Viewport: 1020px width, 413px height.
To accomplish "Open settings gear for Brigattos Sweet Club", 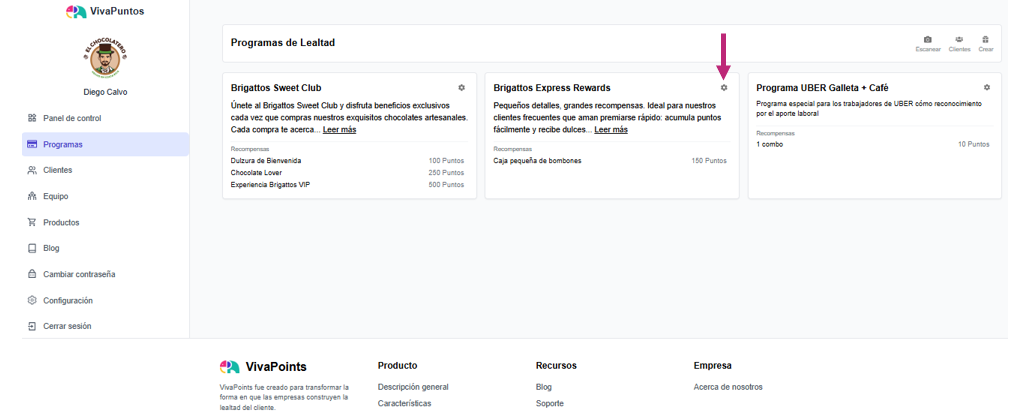I will point(461,87).
